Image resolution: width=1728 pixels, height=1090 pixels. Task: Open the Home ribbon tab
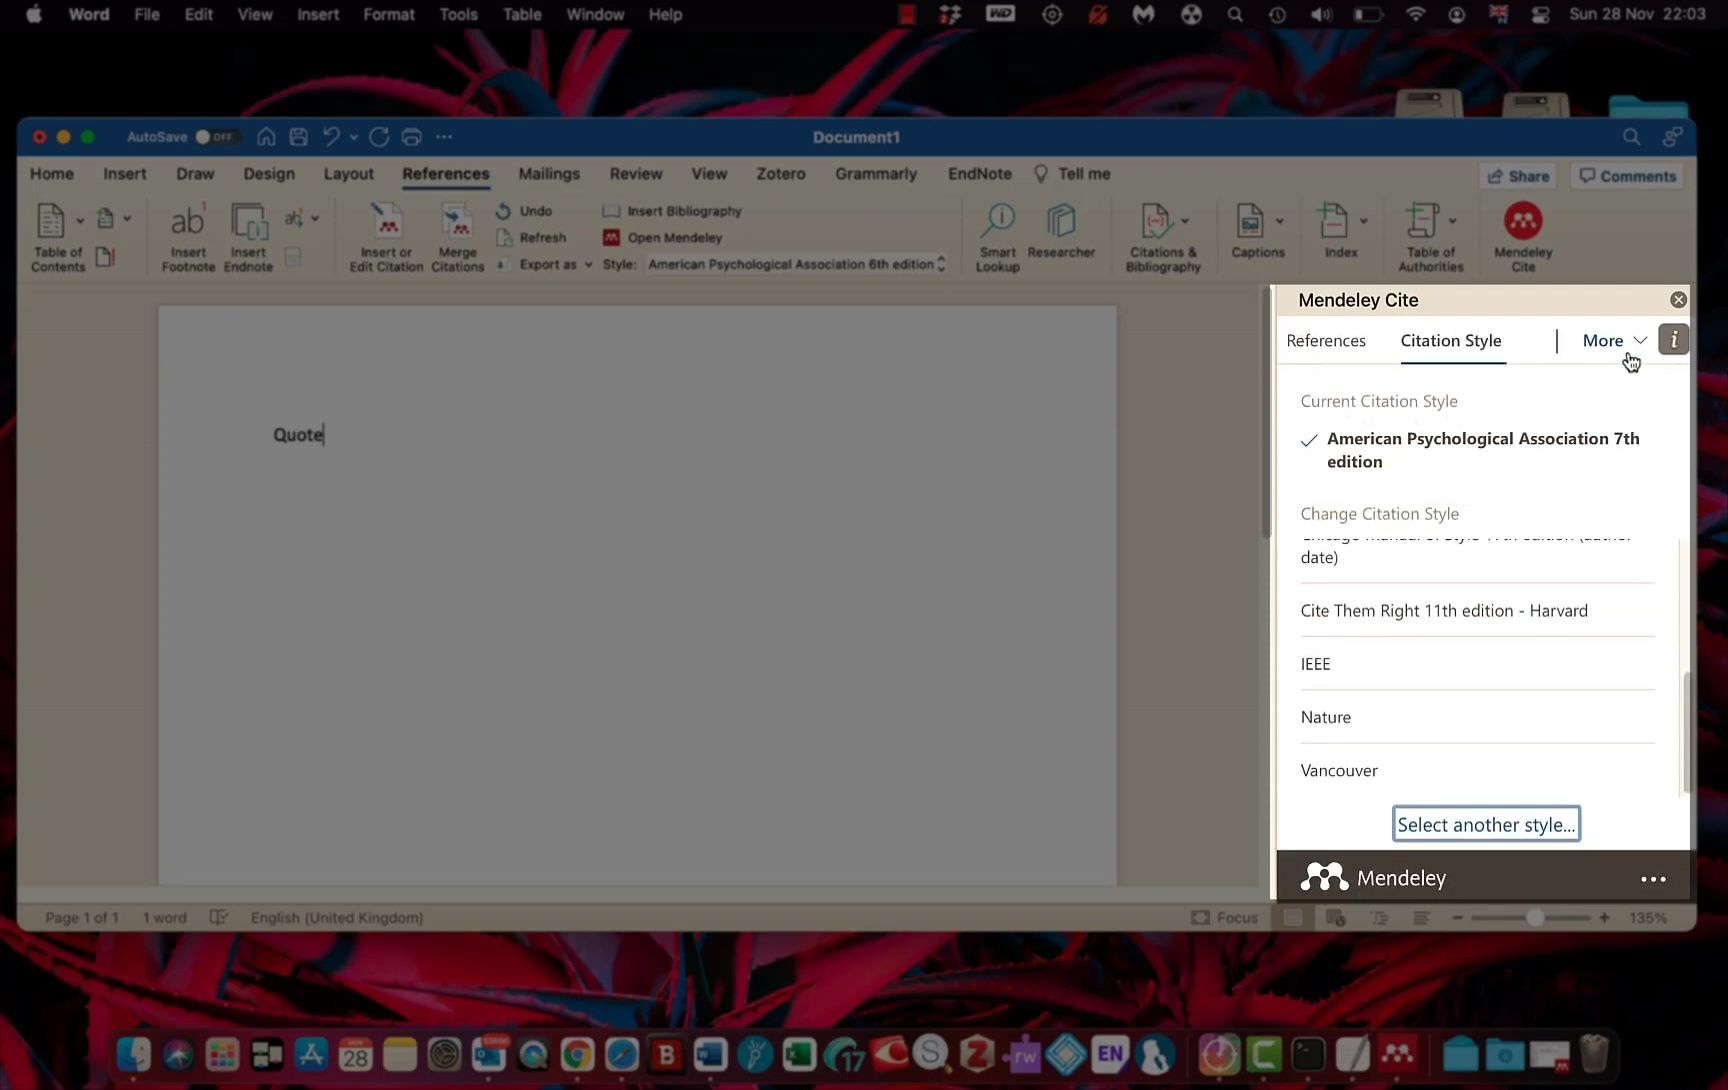pyautogui.click(x=52, y=174)
